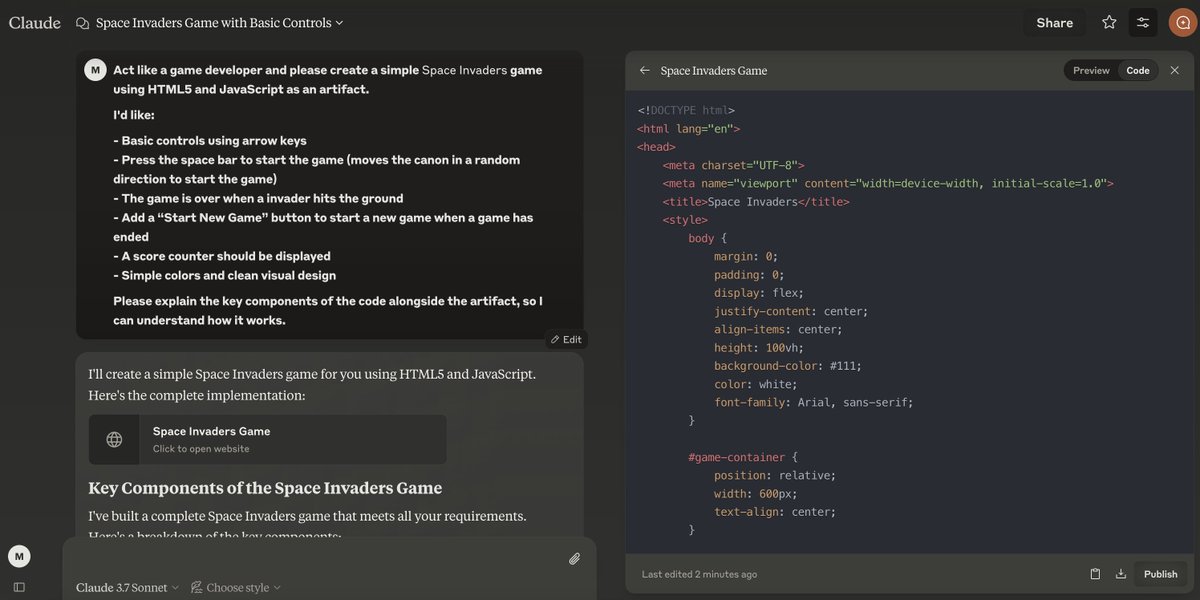This screenshot has height=600, width=1200.
Task: Click 'Key Components of the Space Invaders Game' heading
Action: tap(265, 488)
